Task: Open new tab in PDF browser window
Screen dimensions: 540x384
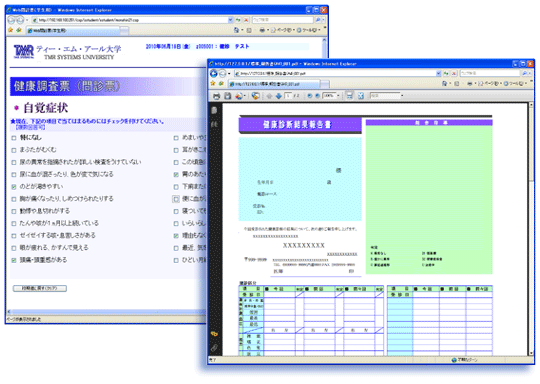Action: (325, 84)
